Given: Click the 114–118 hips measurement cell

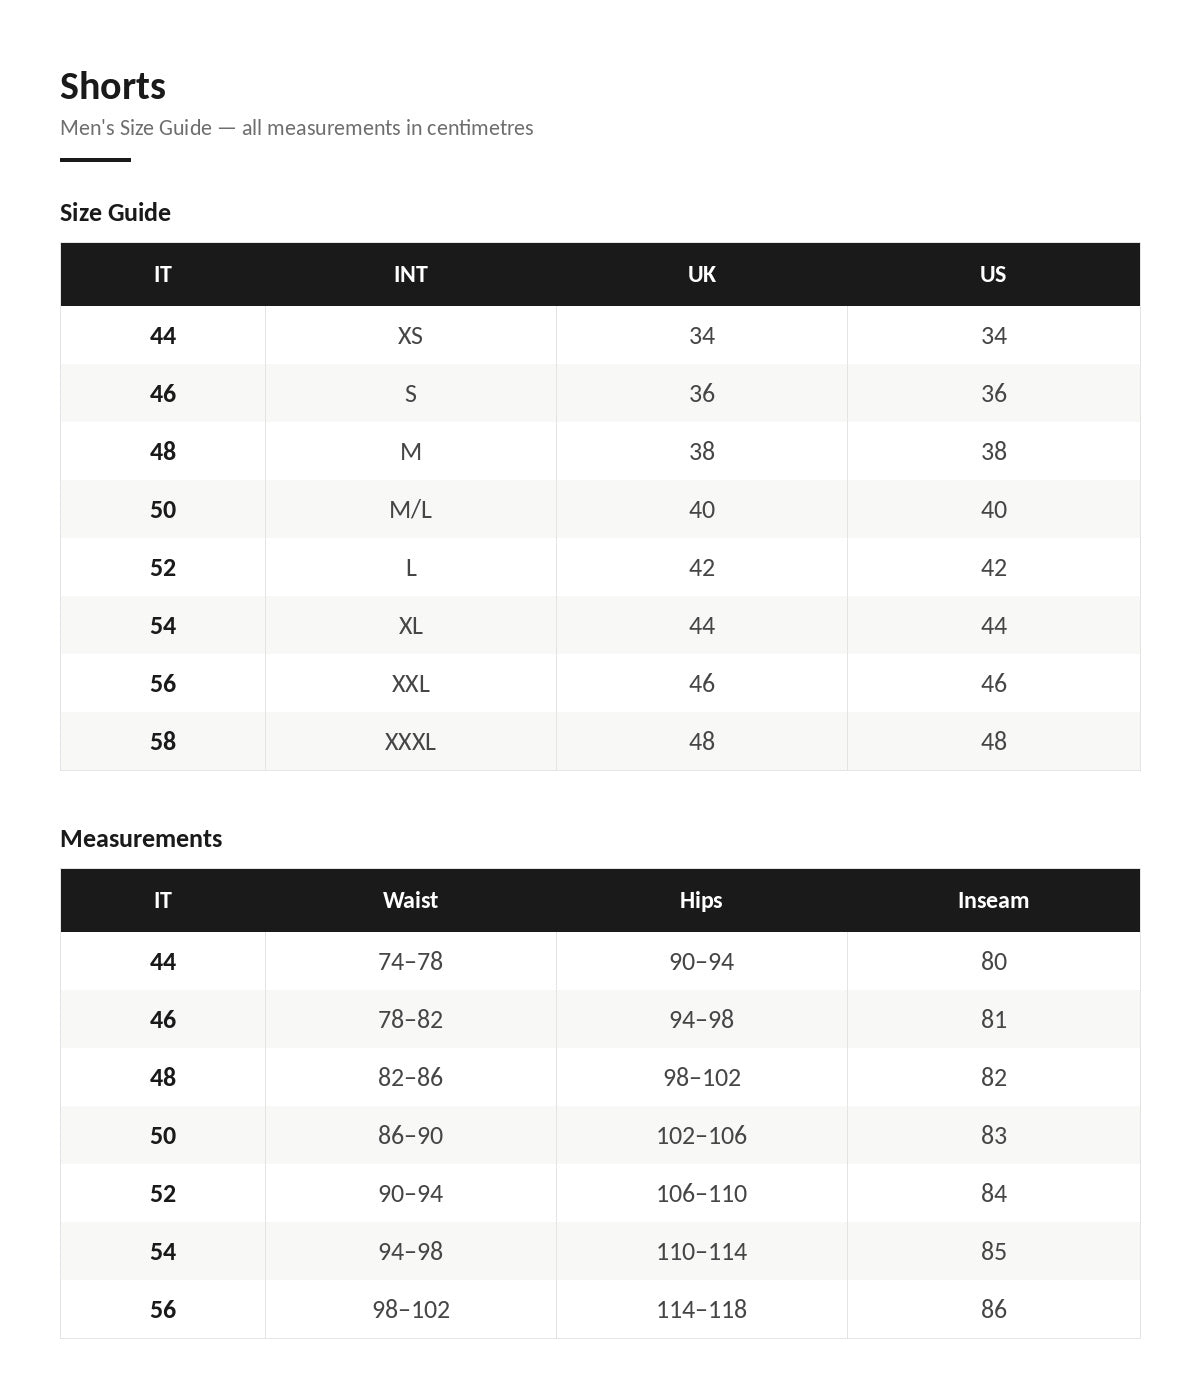Looking at the screenshot, I should click(701, 1309).
